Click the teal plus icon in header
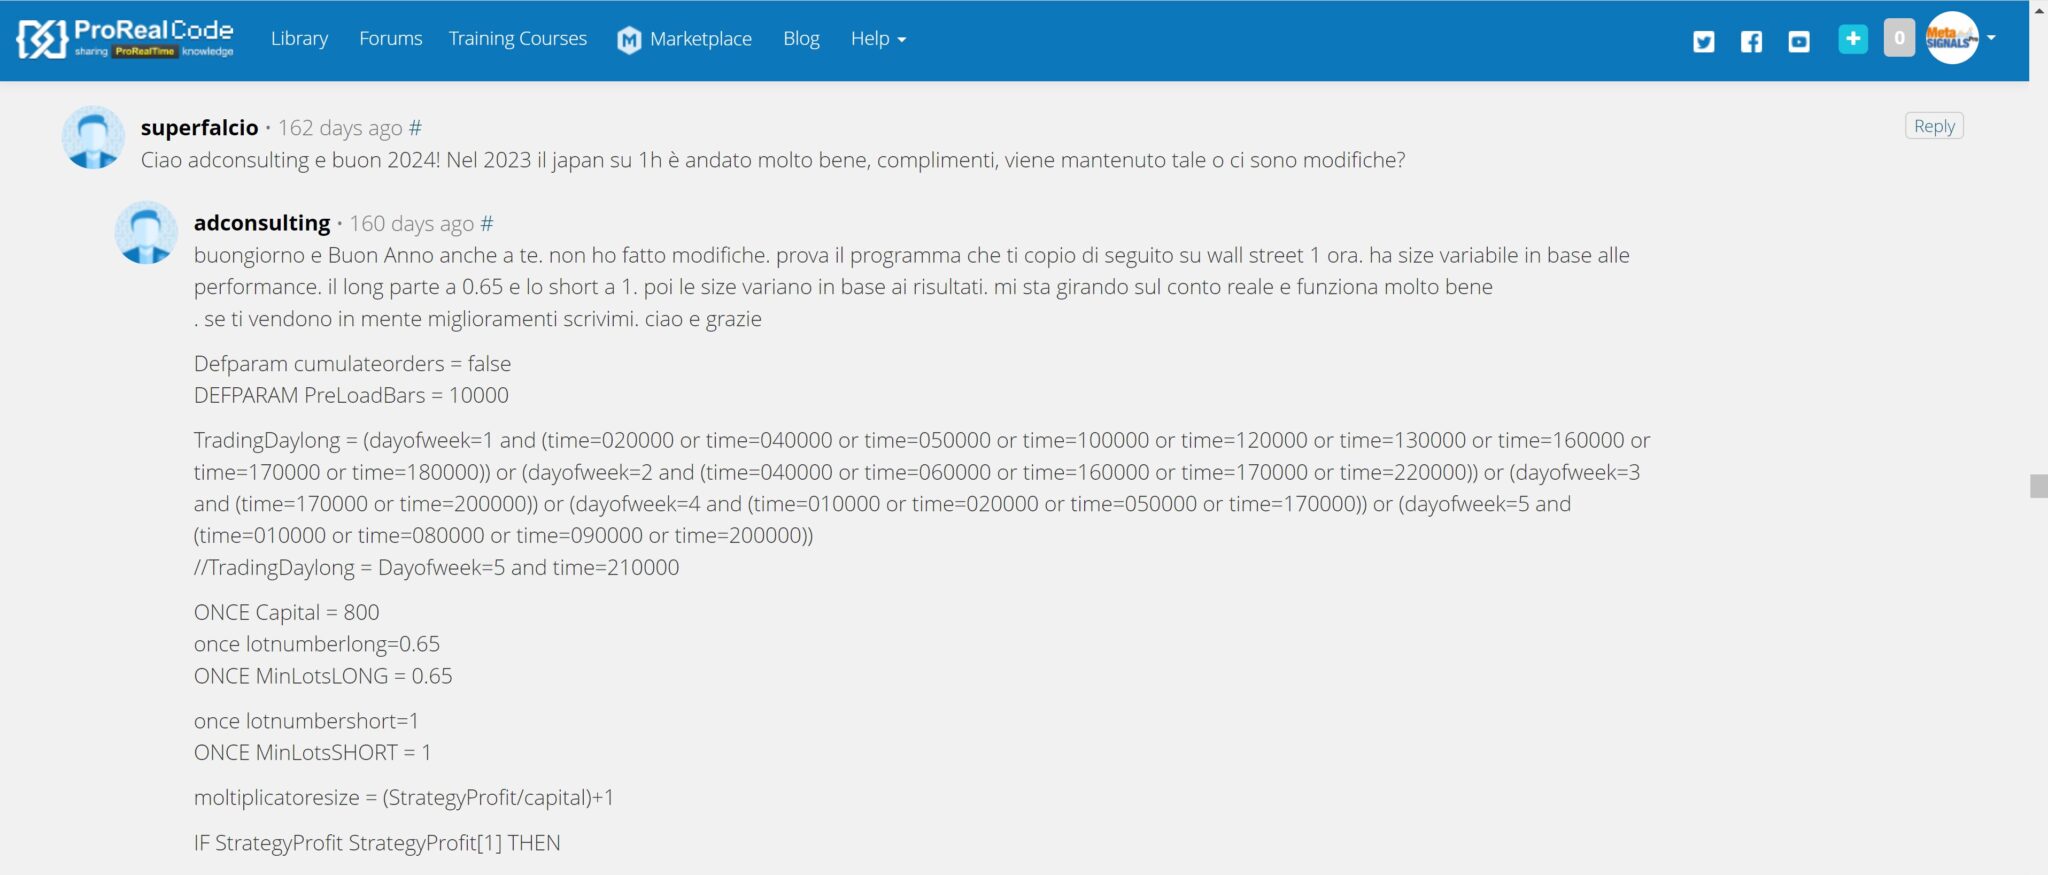 point(1853,39)
